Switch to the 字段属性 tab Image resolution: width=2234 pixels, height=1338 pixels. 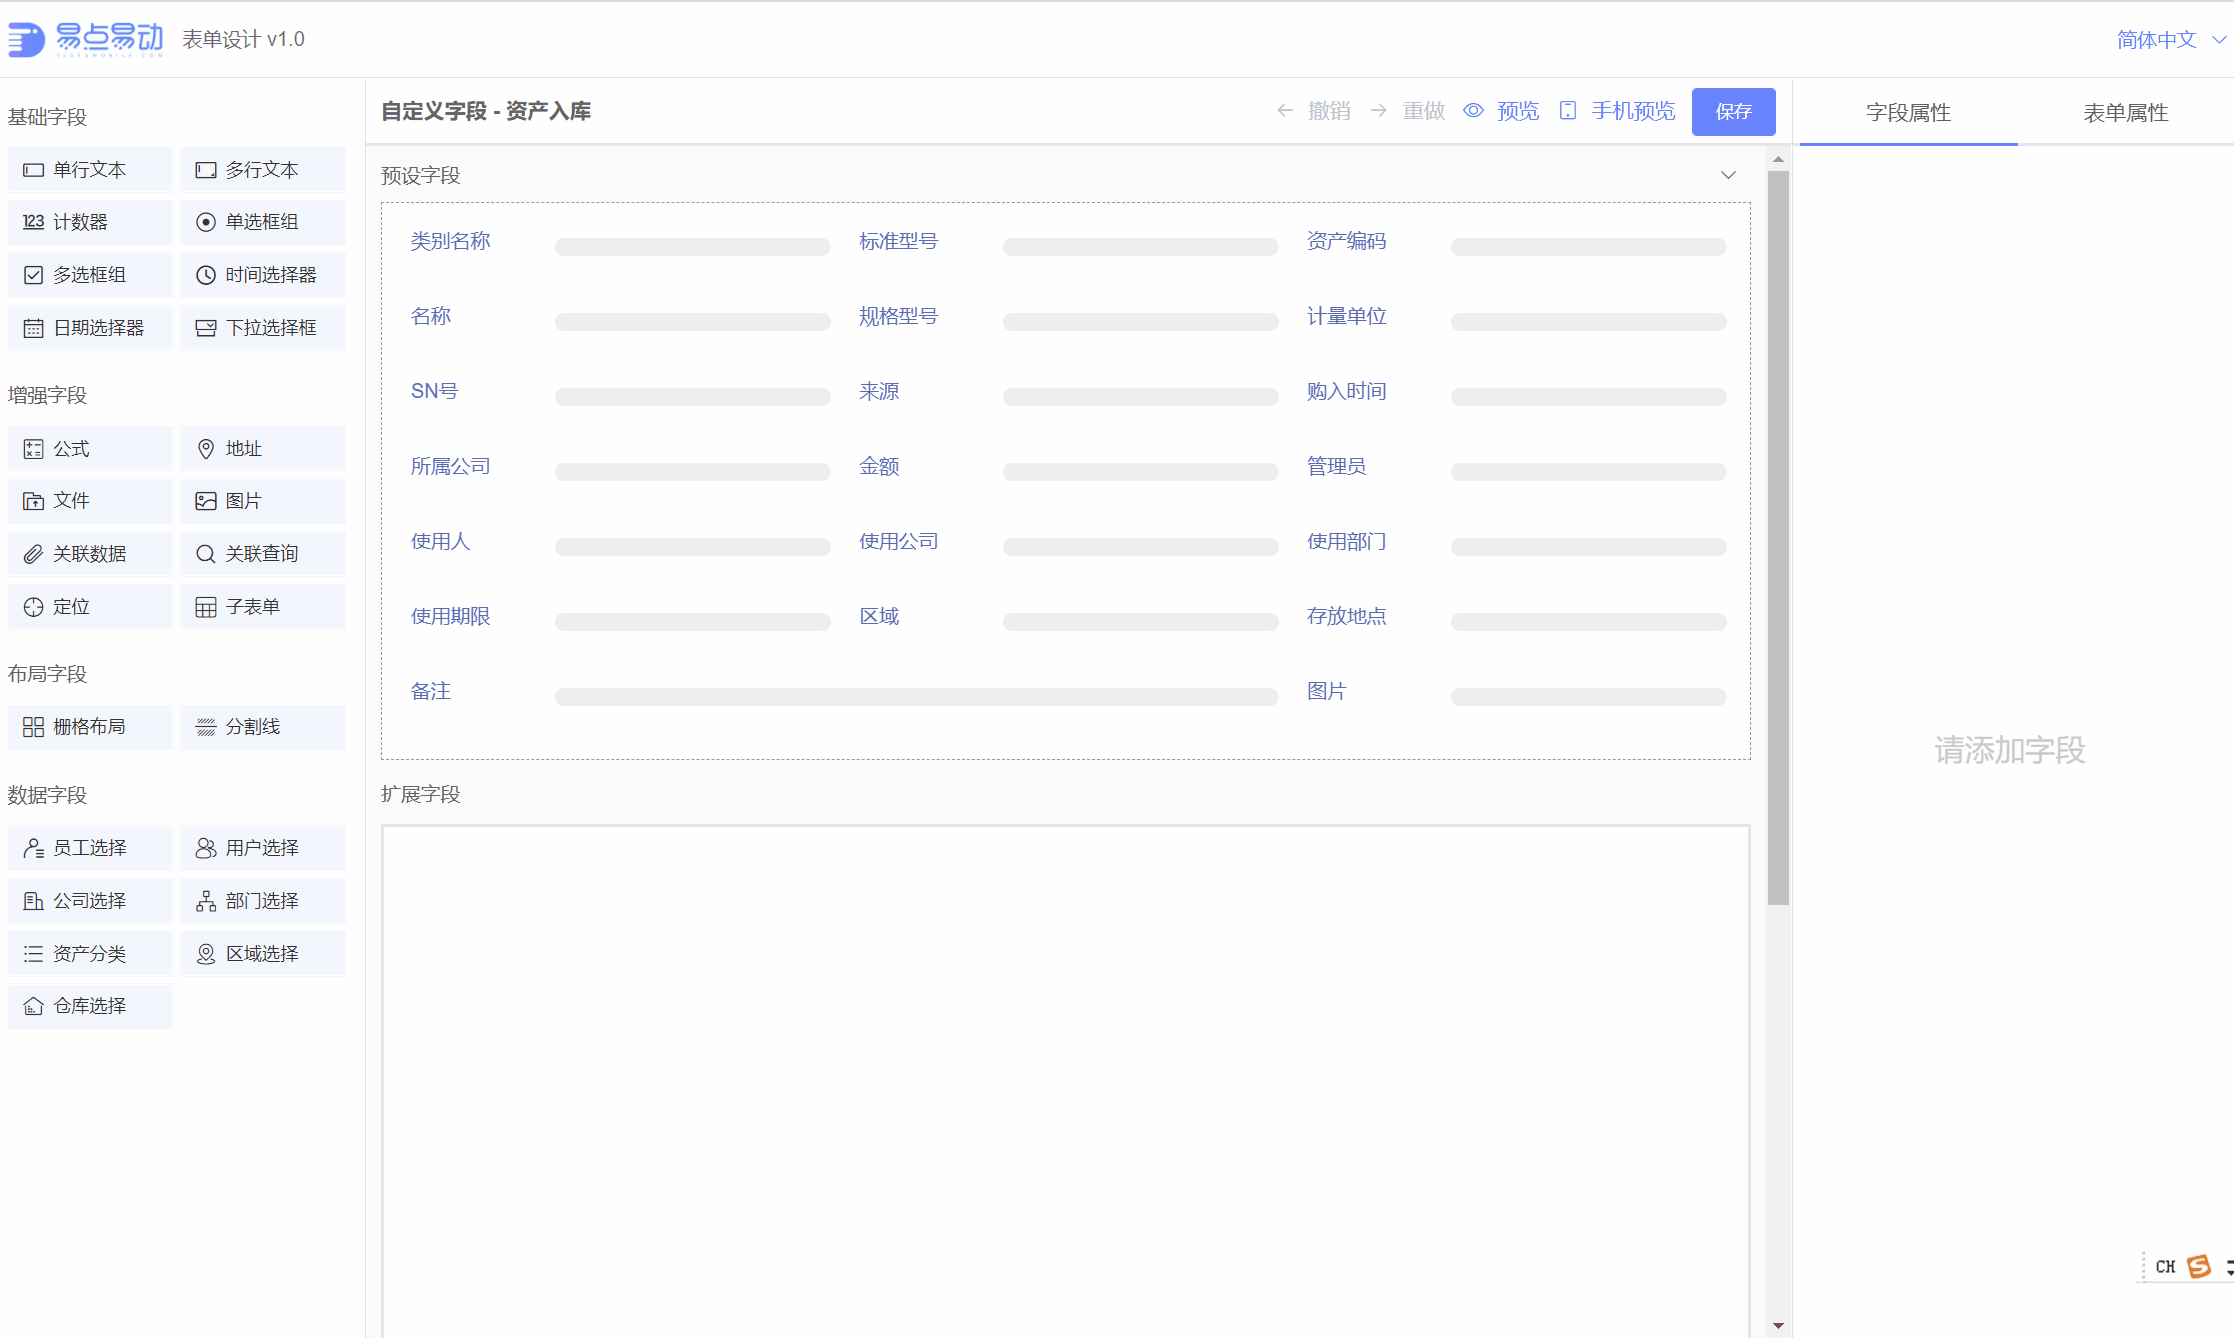click(x=1908, y=113)
